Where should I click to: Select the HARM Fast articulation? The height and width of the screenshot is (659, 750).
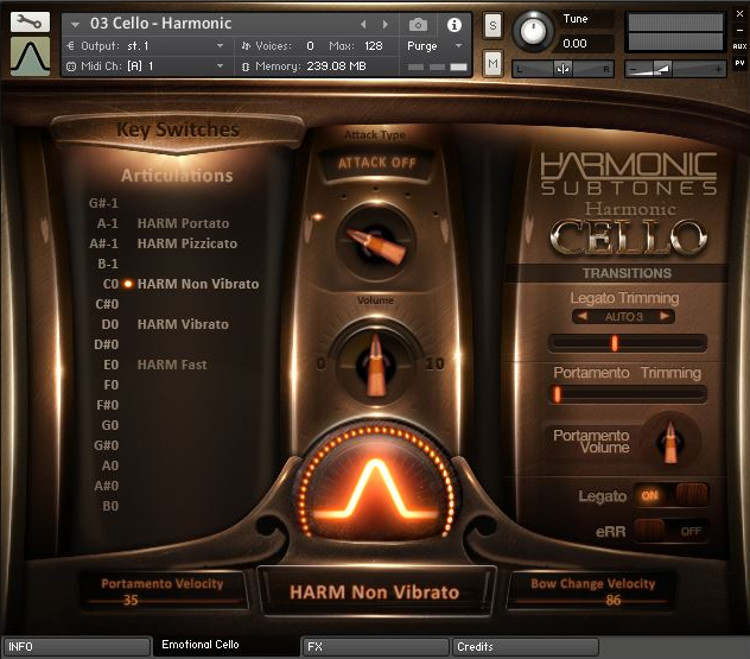(172, 364)
